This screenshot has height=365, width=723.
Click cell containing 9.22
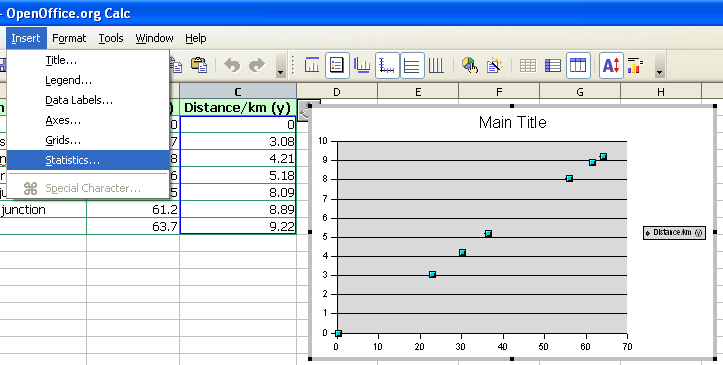tap(238, 226)
